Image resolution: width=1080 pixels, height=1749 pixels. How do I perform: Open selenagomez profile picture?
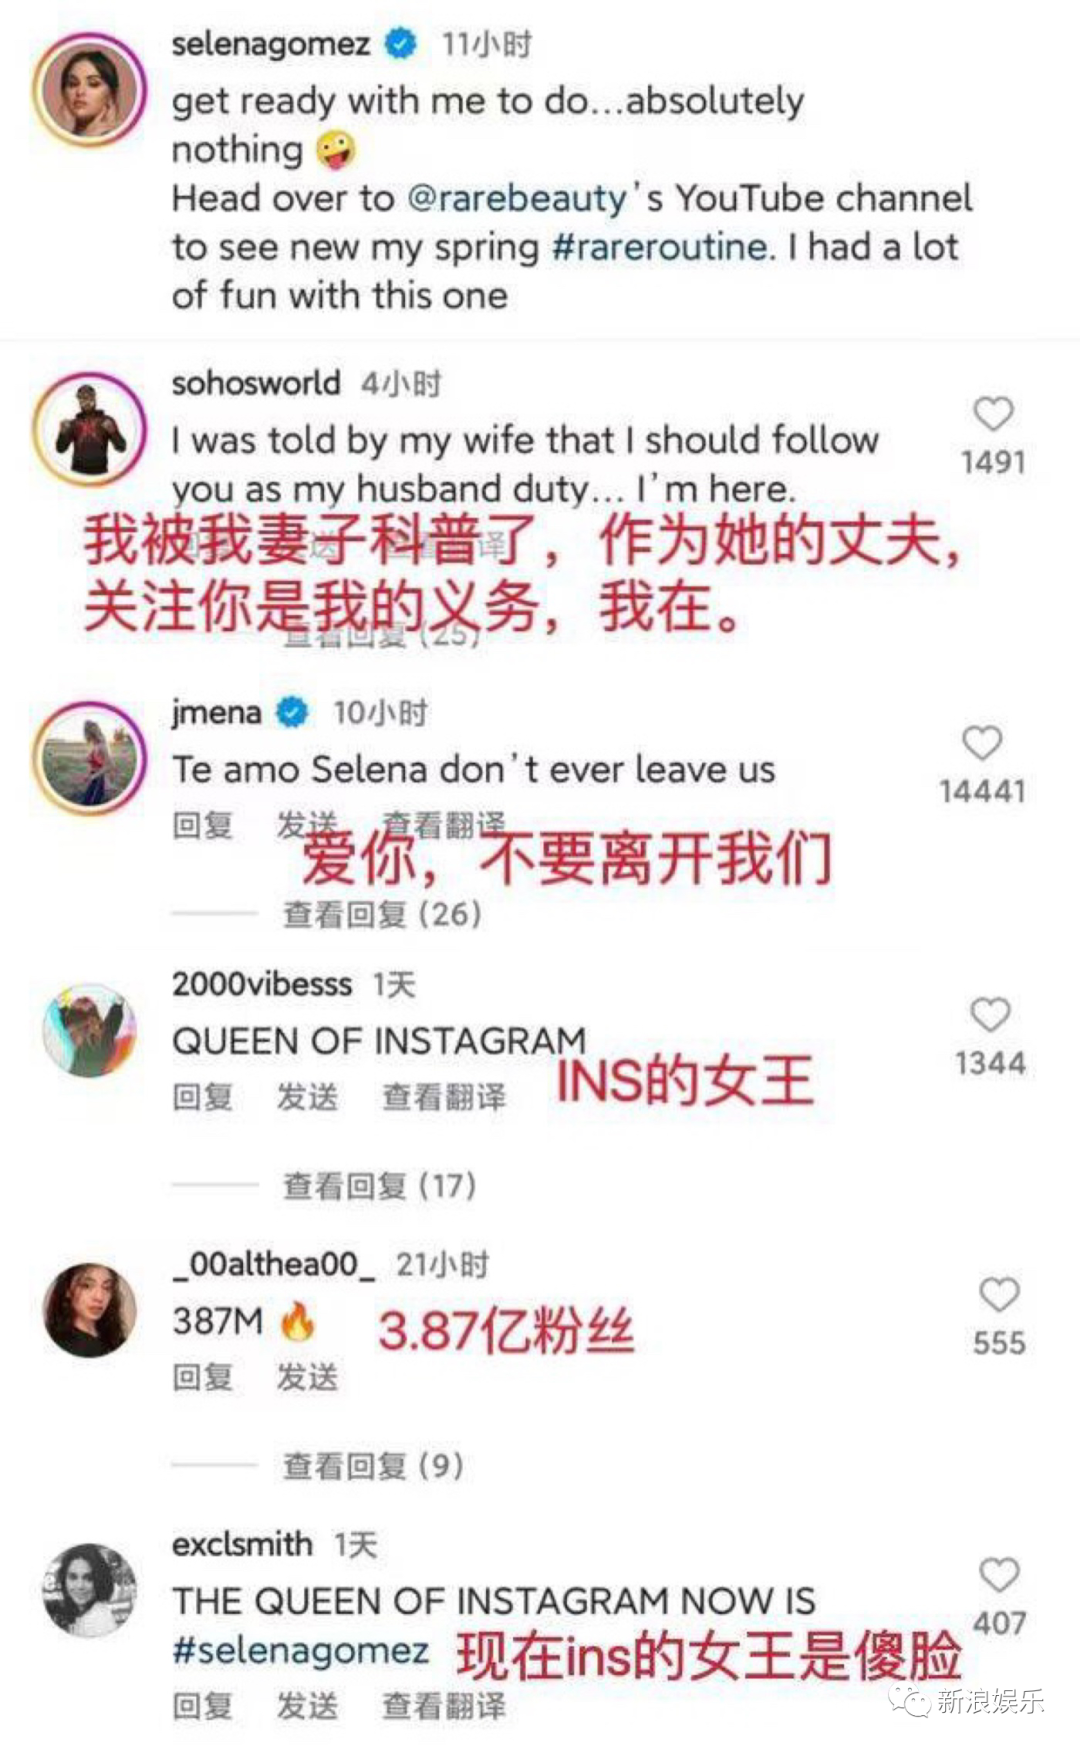point(89,90)
